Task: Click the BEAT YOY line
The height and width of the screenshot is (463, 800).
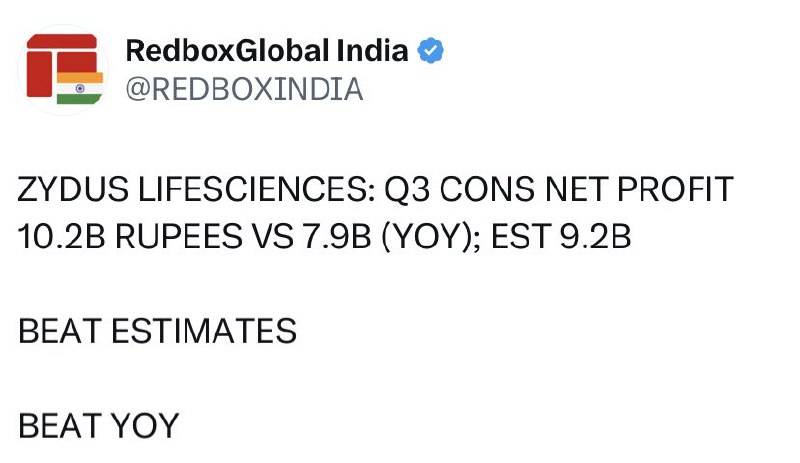Action: [98, 426]
